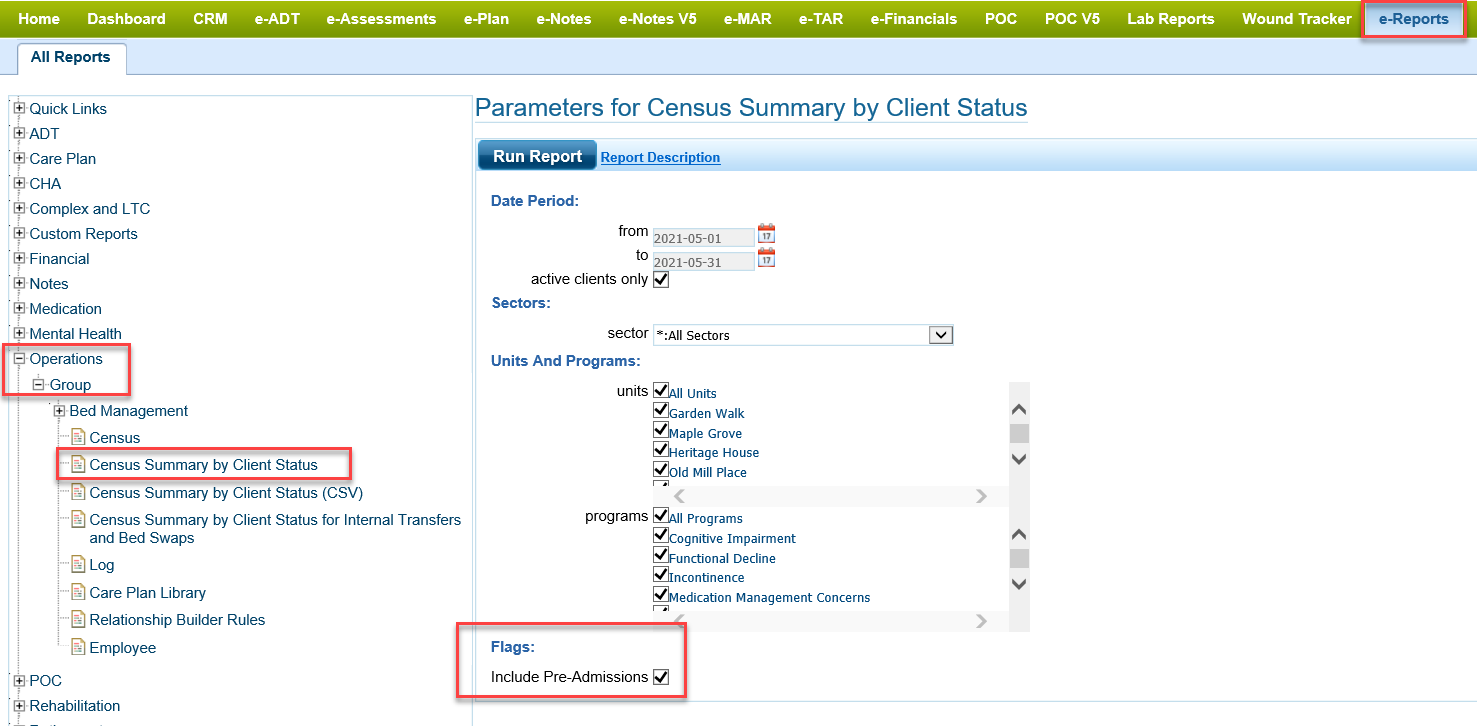Click the Relationship Builder Rules report icon
This screenshot has width=1477, height=726.
(x=78, y=620)
